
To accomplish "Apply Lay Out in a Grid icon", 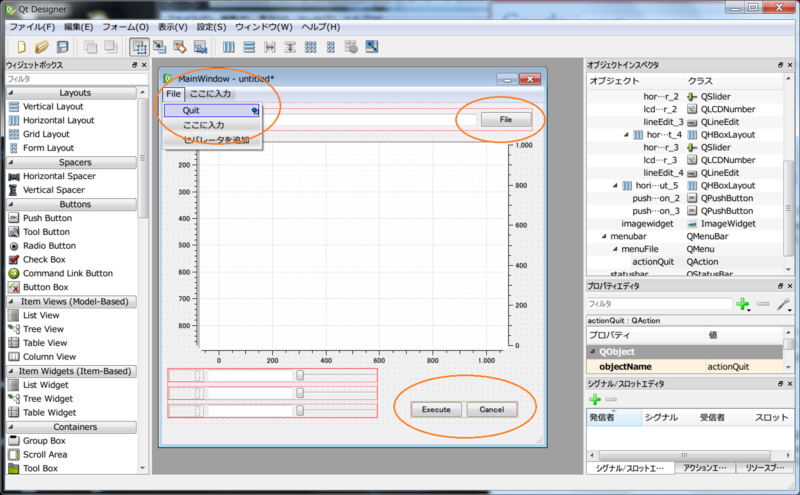I will 310,47.
